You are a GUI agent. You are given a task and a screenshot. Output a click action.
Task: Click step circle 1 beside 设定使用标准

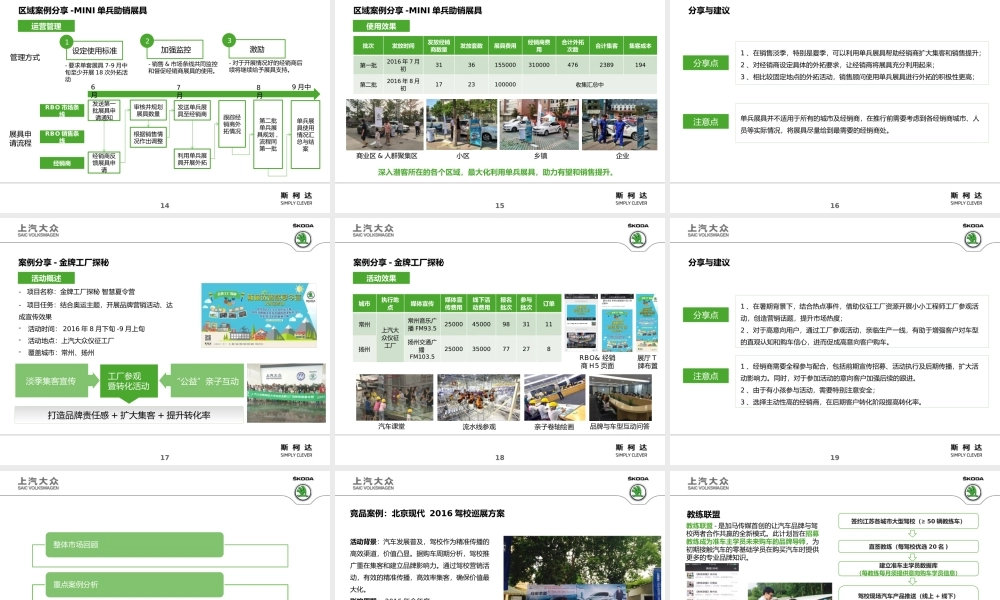(x=66, y=42)
